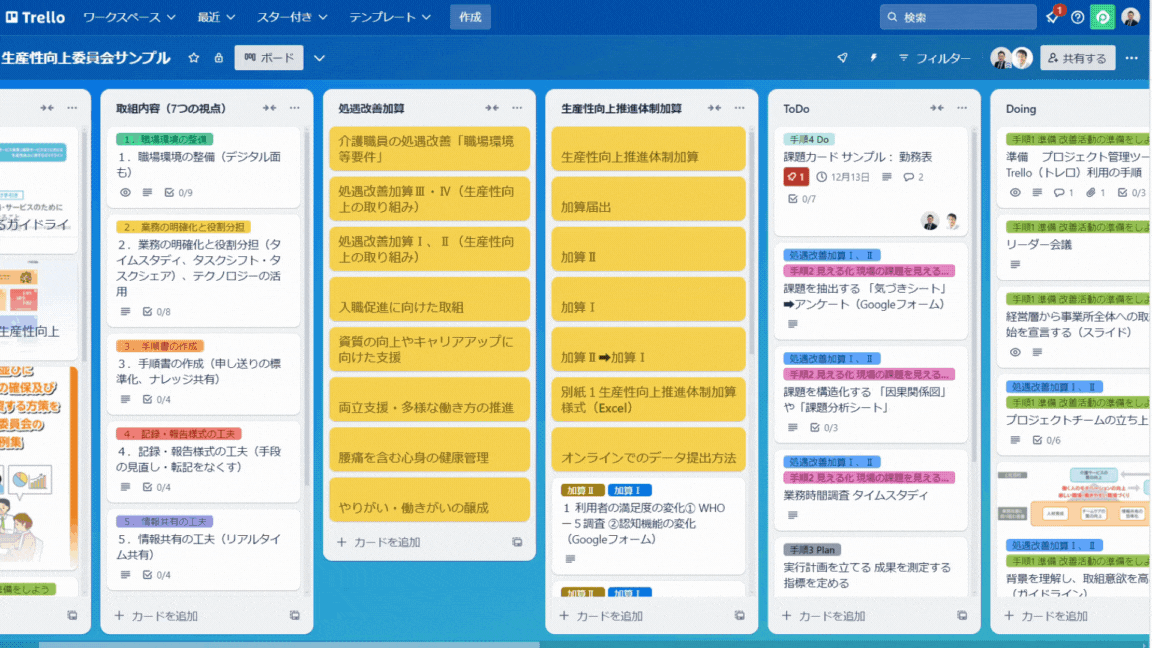Collapse the 取組内容 list
The width and height of the screenshot is (1152, 648).
[x=270, y=108]
